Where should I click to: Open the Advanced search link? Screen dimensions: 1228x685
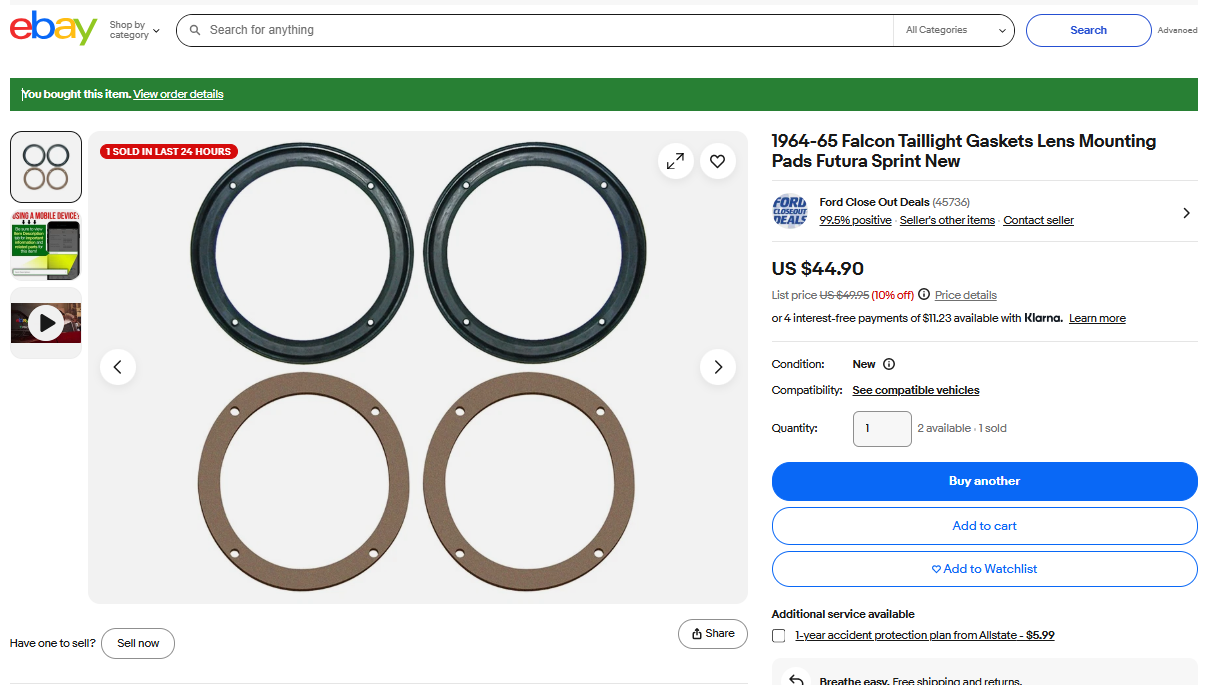[1177, 30]
